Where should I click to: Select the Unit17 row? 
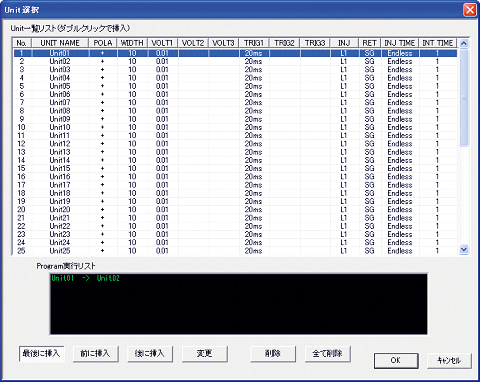click(x=235, y=185)
